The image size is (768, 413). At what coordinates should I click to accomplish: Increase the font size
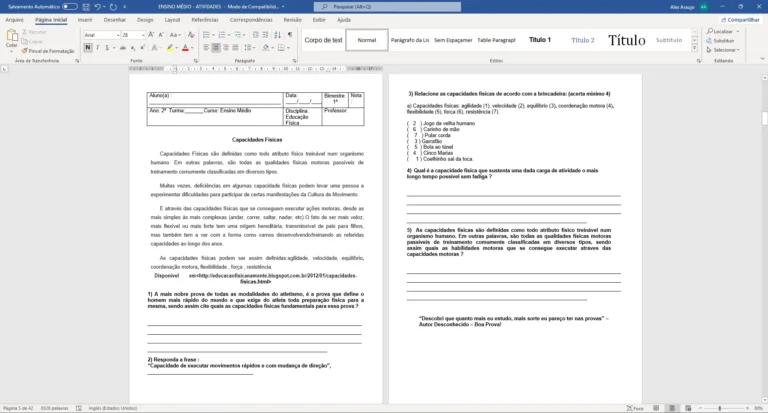[151, 35]
